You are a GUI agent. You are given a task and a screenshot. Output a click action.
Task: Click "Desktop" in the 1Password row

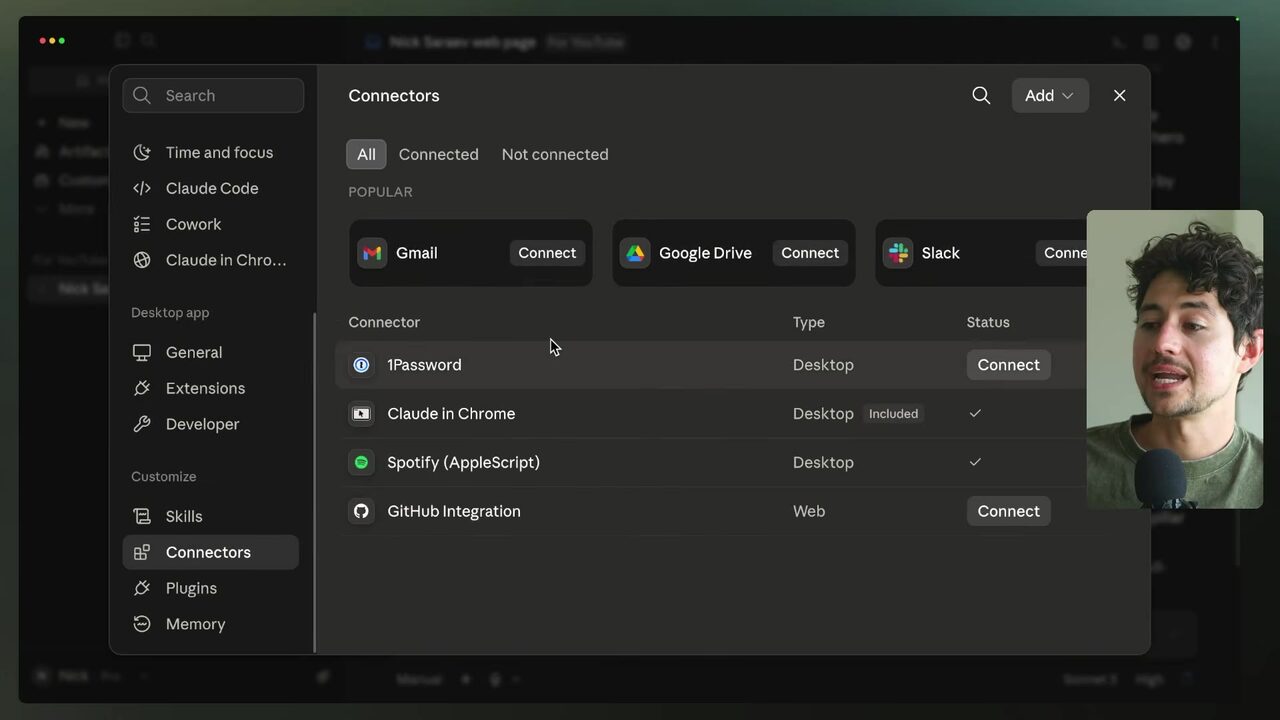(823, 365)
